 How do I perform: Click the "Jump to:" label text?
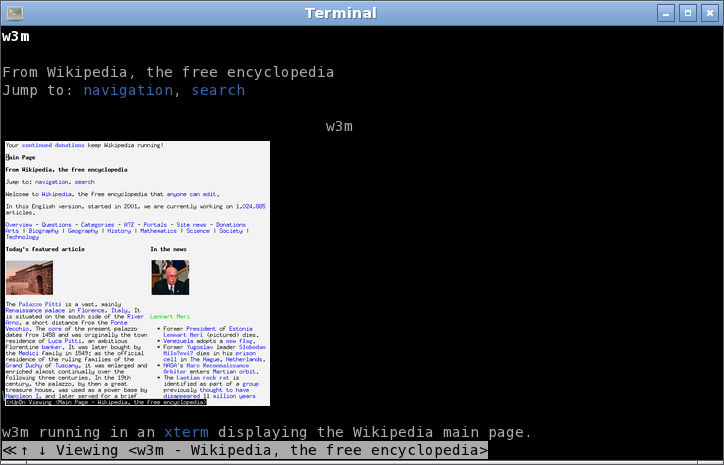38,90
